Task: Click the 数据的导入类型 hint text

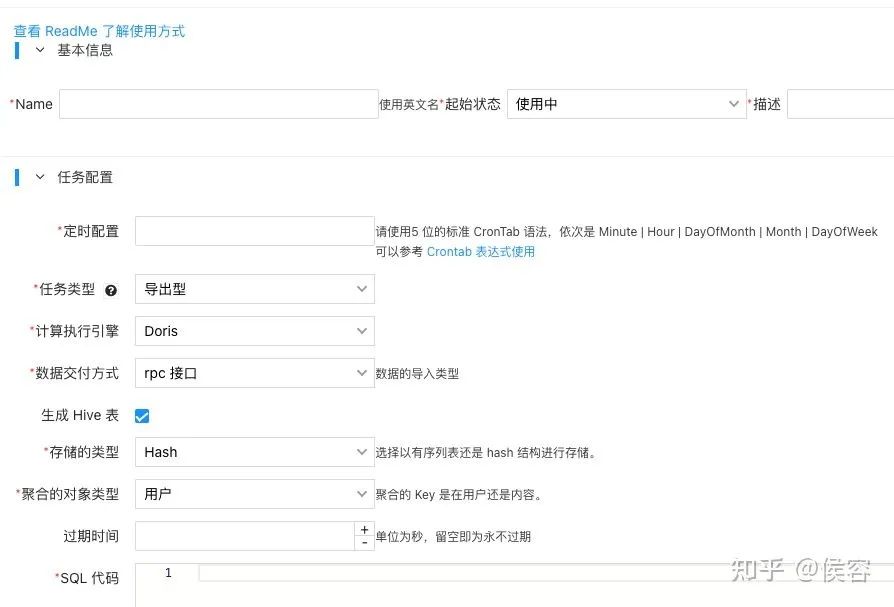Action: (417, 374)
